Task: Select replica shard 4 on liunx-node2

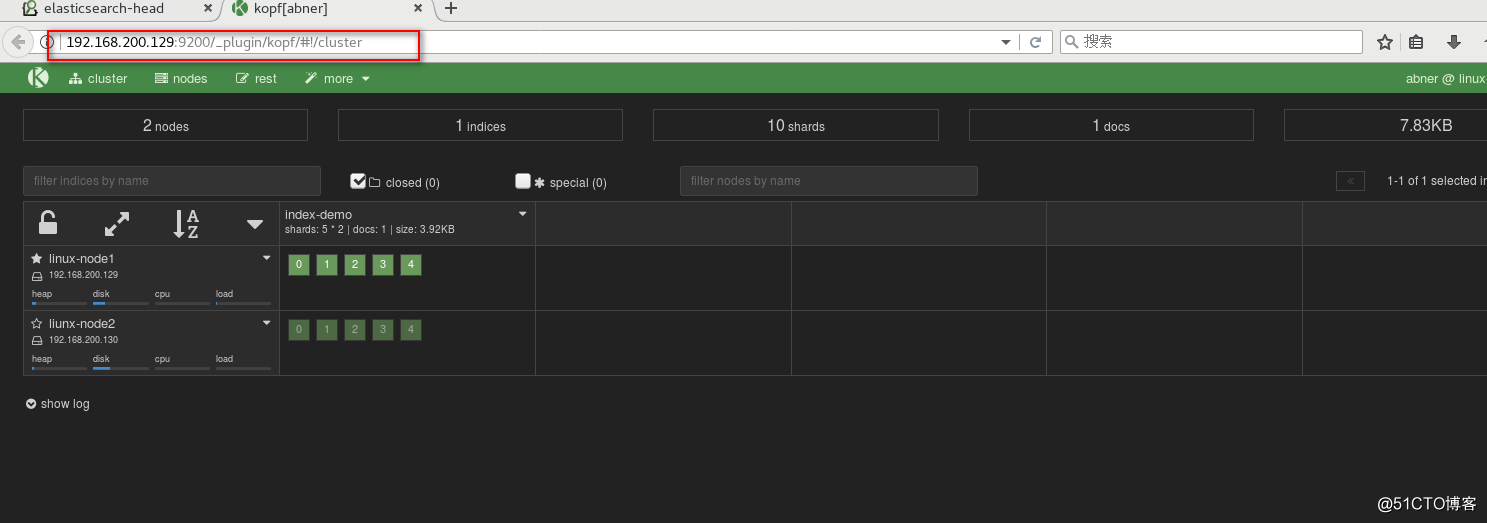Action: click(411, 330)
